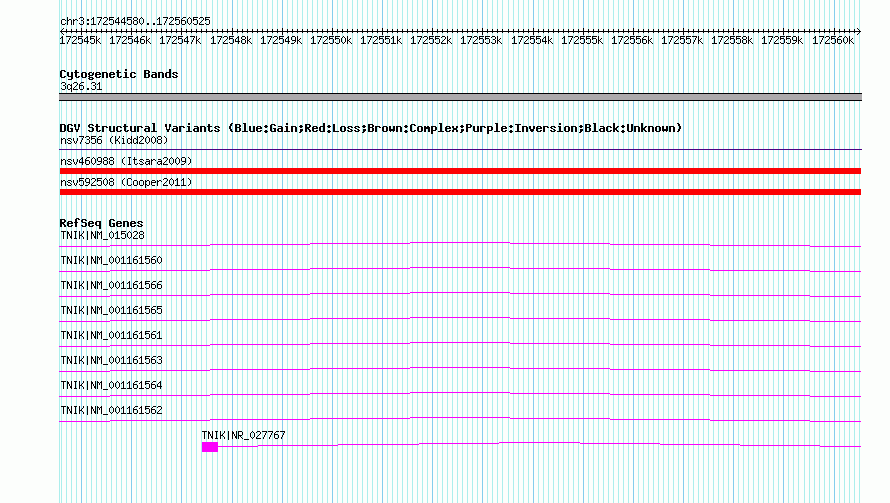The image size is (890, 503).
Task: Click the chr3:172544580..172560525 coordinate label
Action: point(135,21)
